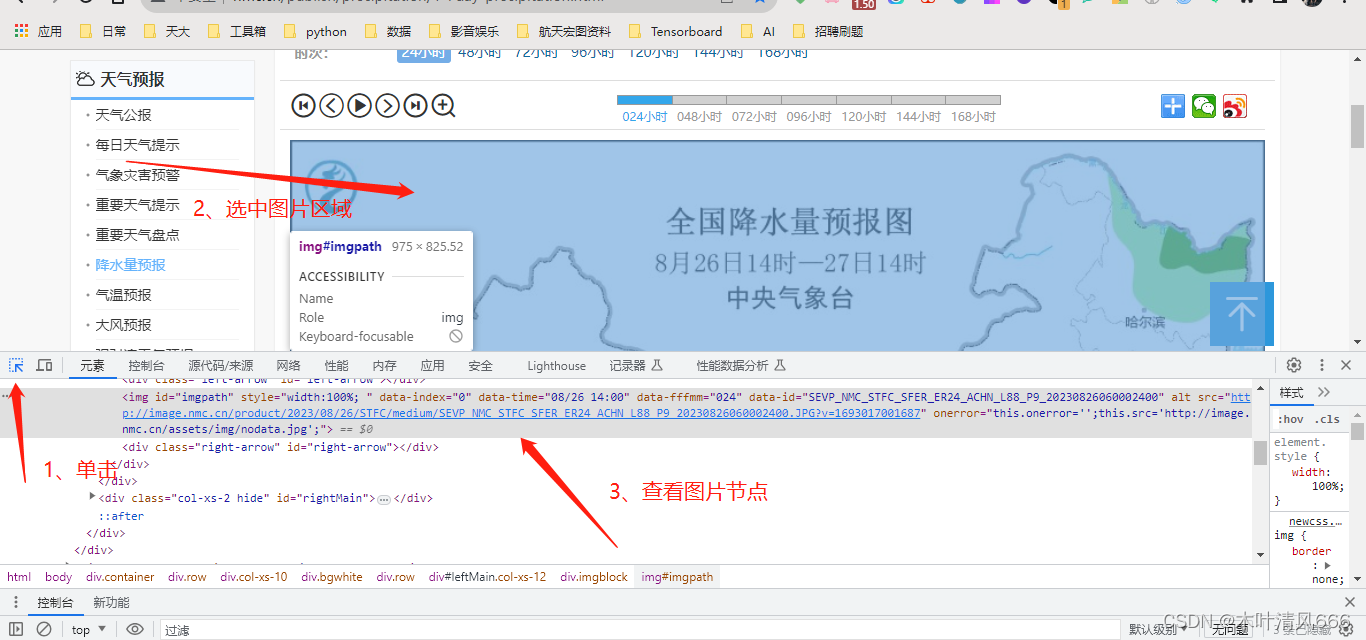Jump to last forecast frame
The image size is (1366, 640).
coord(415,105)
